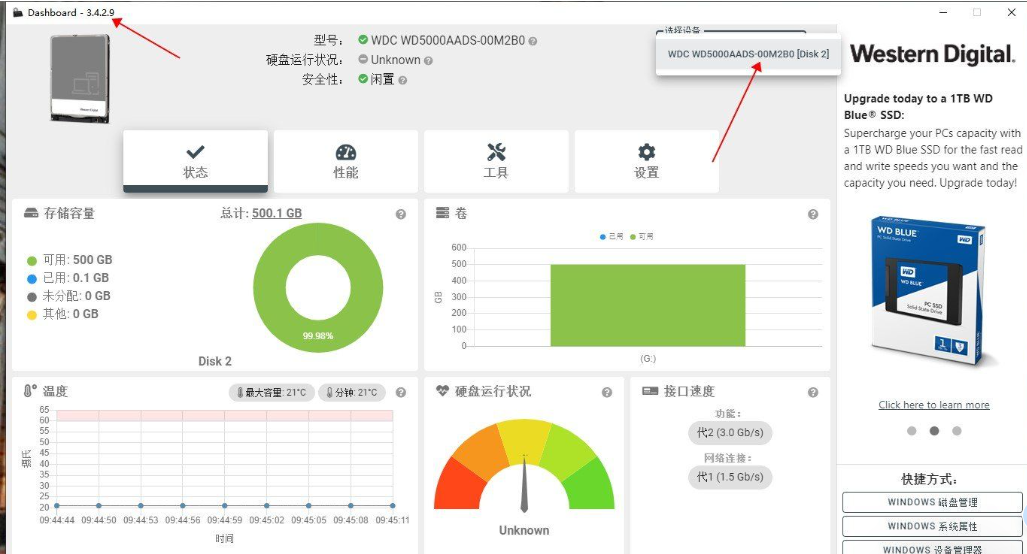Screen dimensions: 1027x554
Task: Click the heartbeat icon in 硬盘运行状况 header
Action: point(442,391)
